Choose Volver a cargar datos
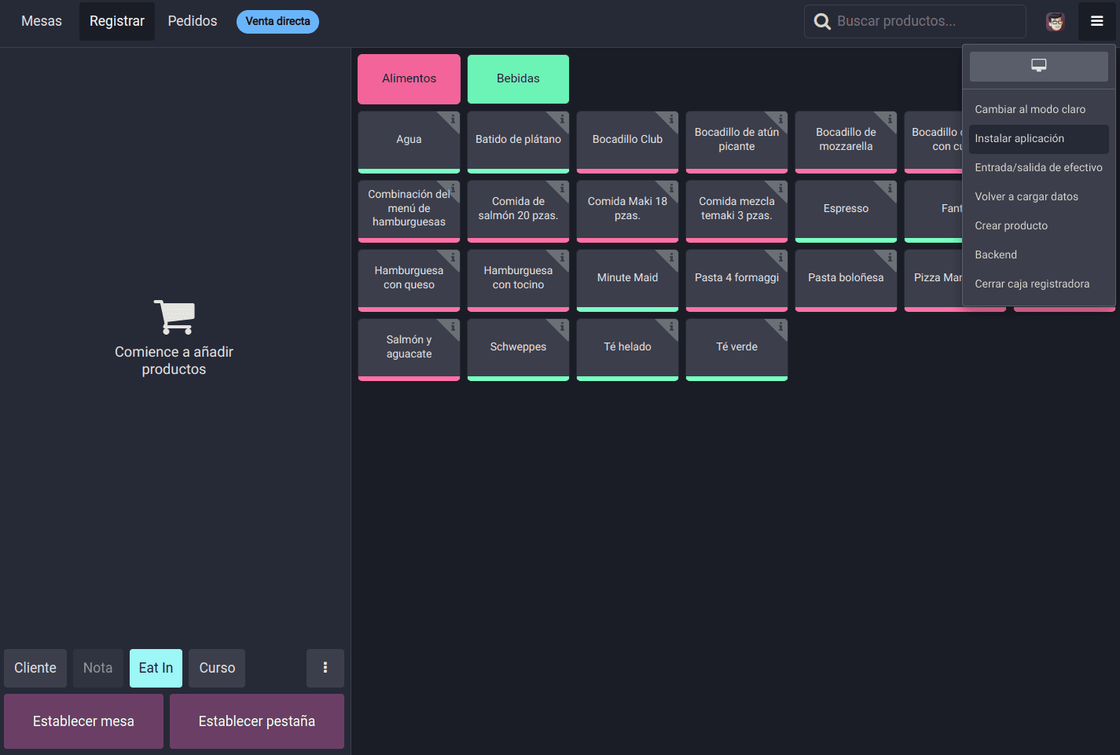The width and height of the screenshot is (1120, 755). pos(1039,196)
